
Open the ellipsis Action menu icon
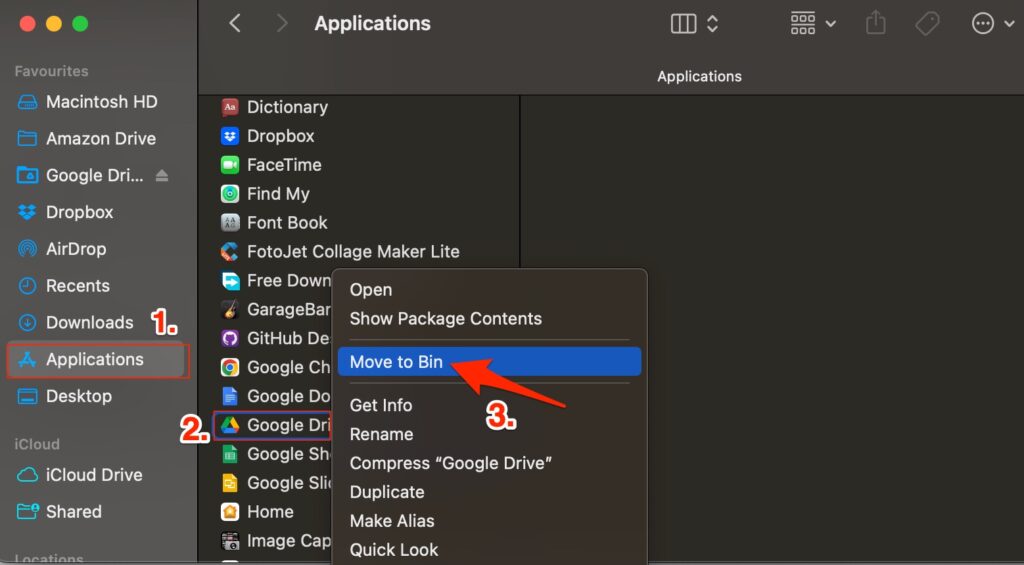[x=983, y=24]
